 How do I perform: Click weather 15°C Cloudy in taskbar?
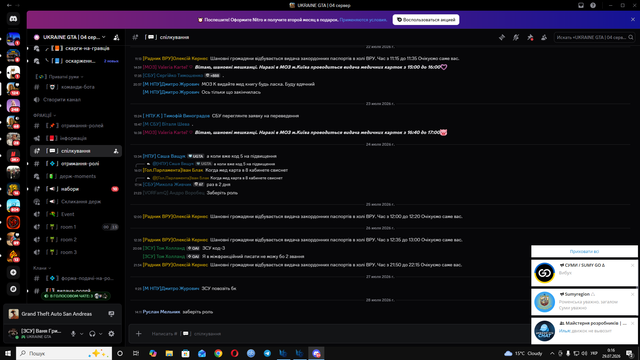tap(523, 353)
